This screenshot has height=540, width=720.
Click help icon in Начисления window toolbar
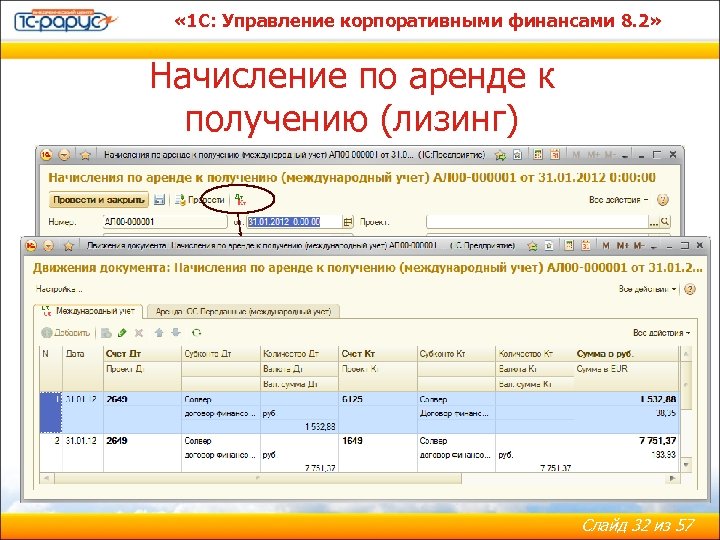coord(663,200)
